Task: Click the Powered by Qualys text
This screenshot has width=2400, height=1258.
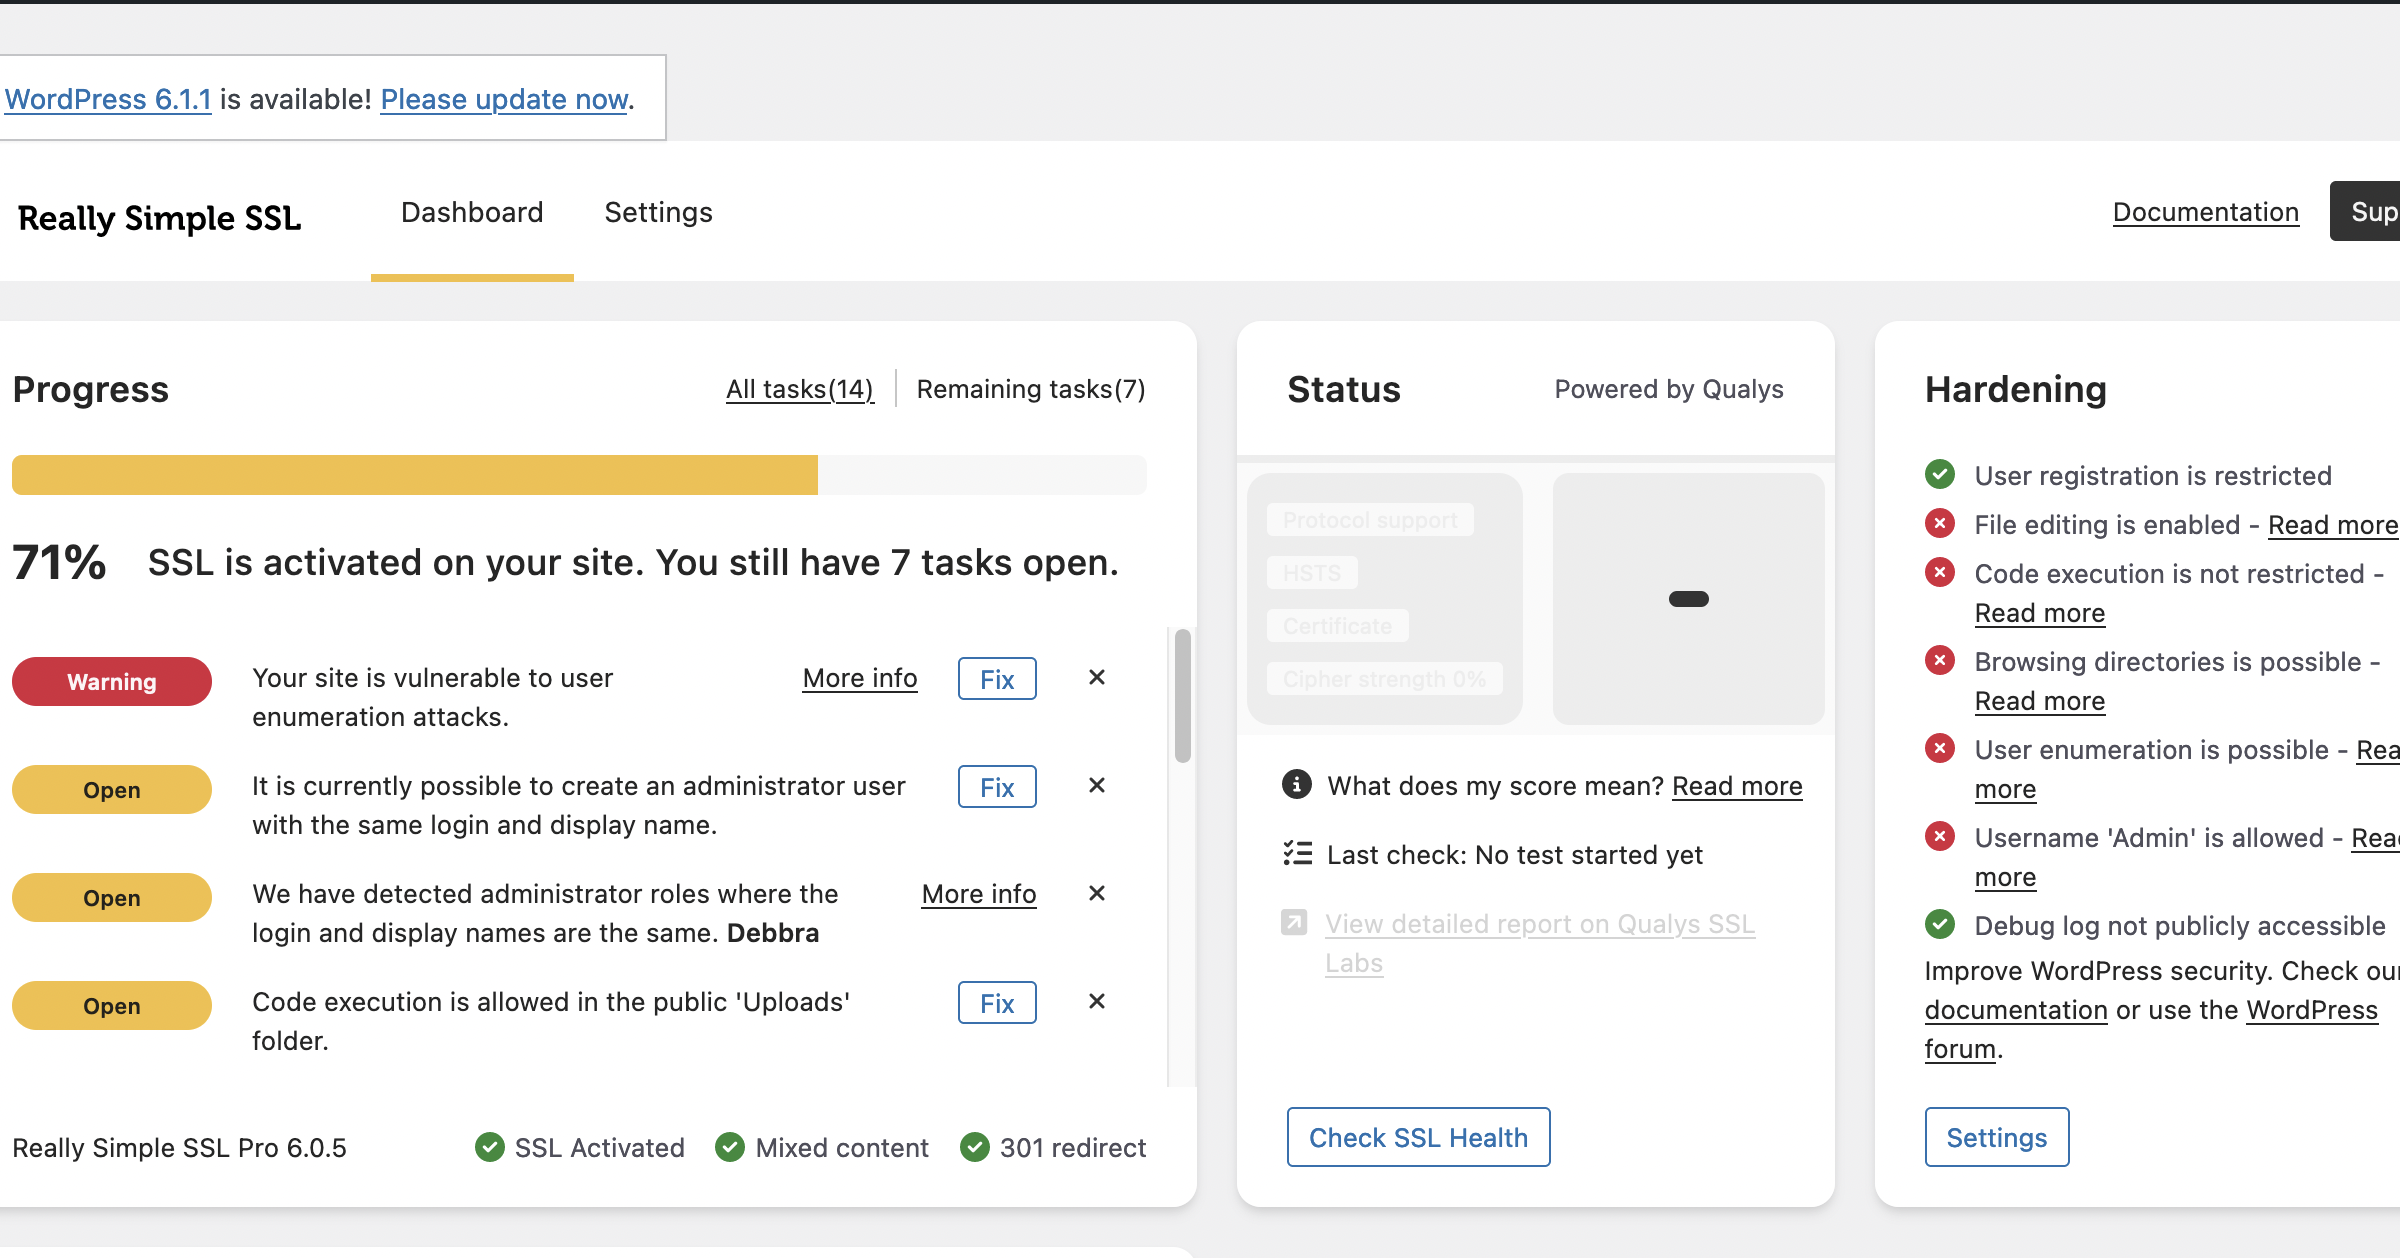Action: click(x=1669, y=389)
